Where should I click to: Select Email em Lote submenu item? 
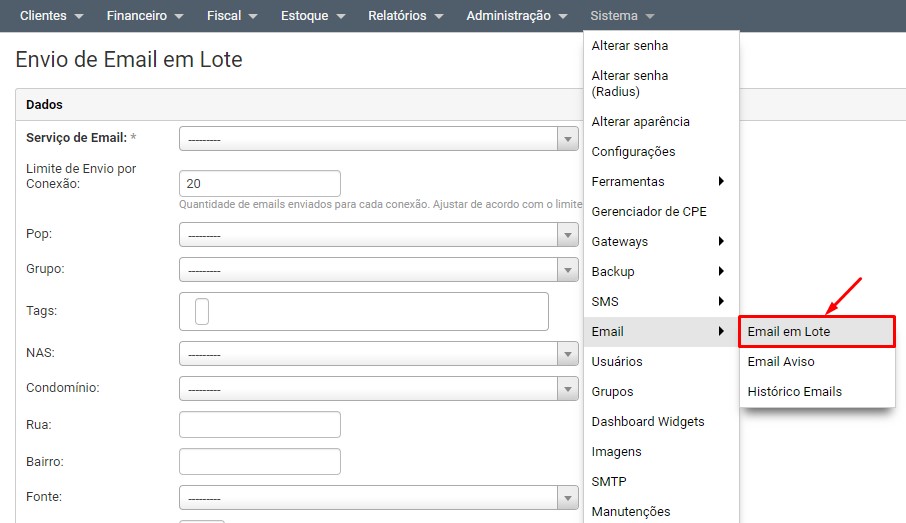(x=816, y=332)
